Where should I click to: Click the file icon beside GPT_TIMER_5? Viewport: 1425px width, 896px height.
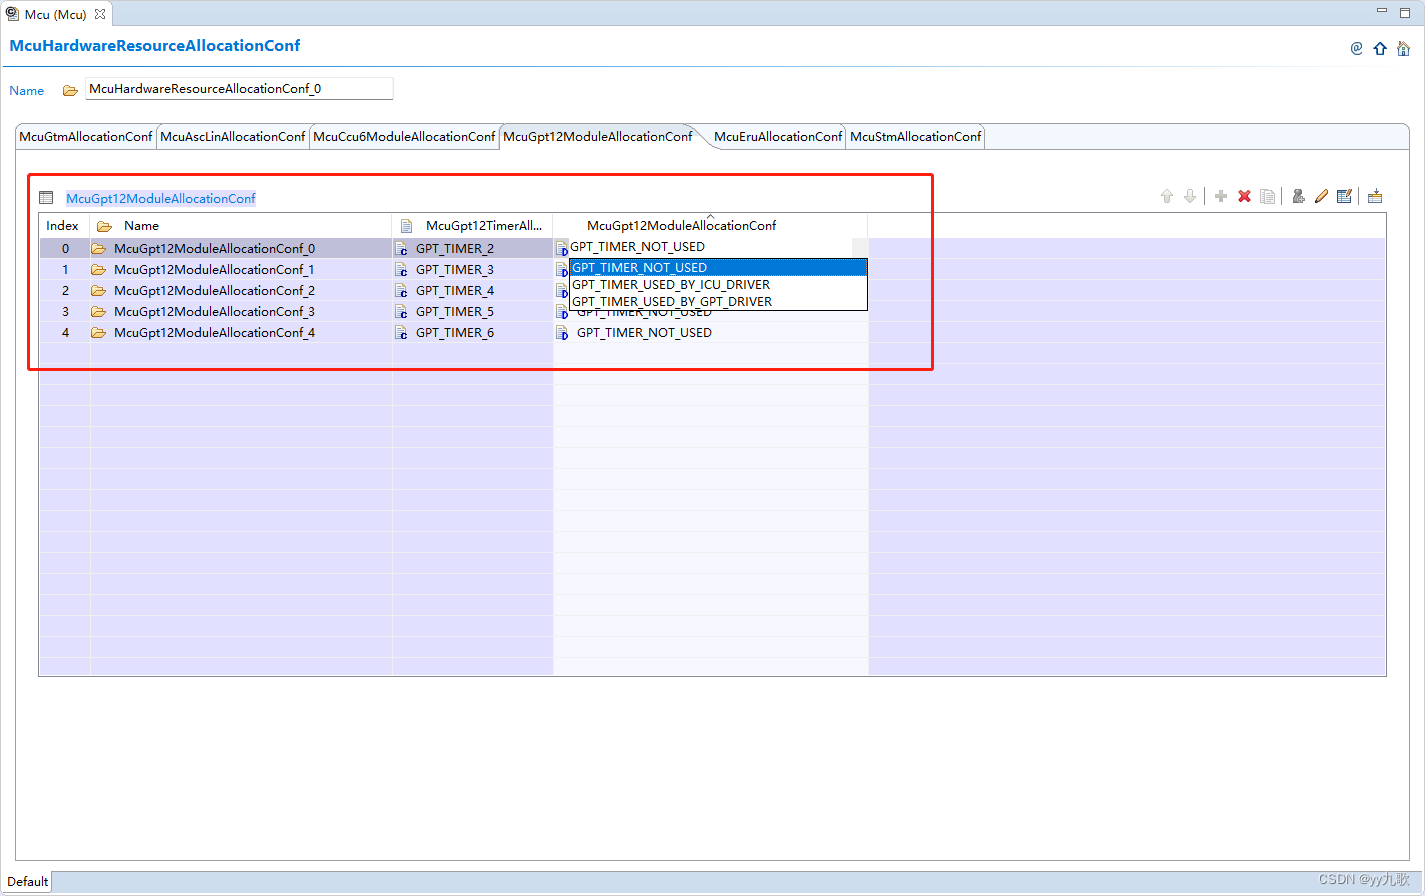401,312
